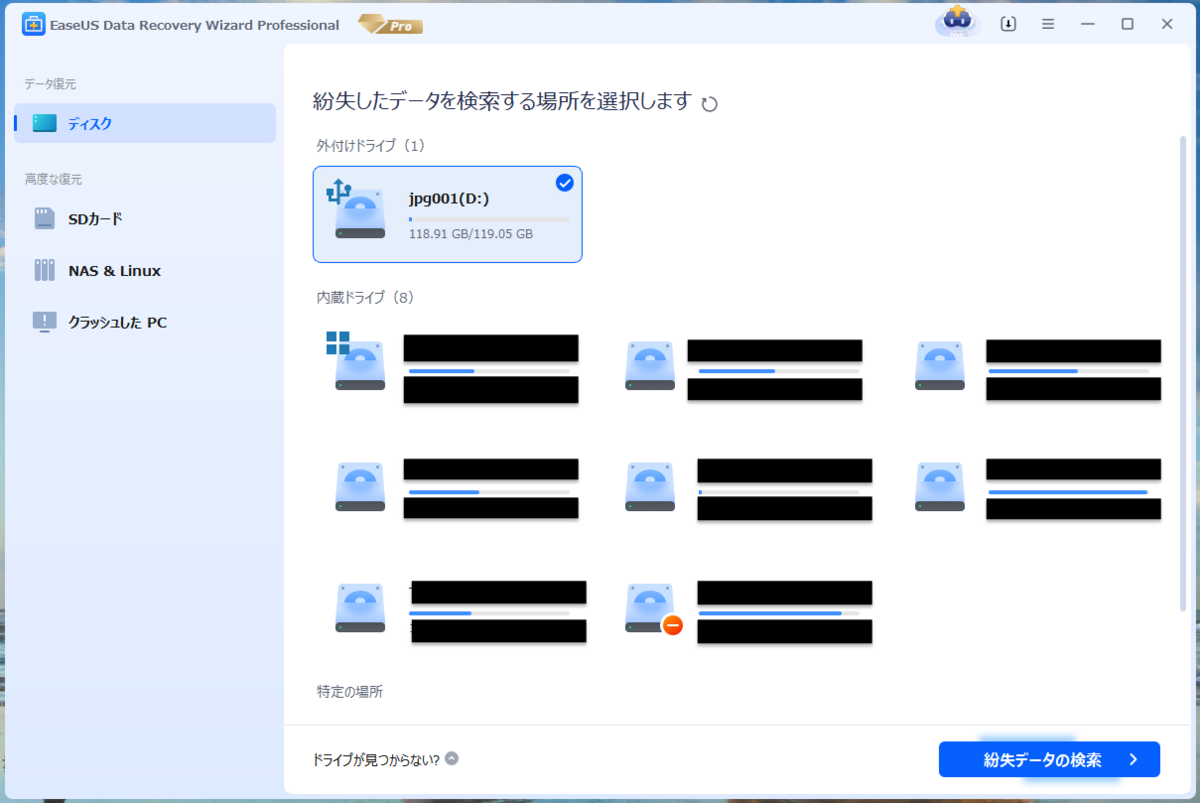1200x803 pixels.
Task: Click the ディスク sidebar icon
Action: coord(43,123)
